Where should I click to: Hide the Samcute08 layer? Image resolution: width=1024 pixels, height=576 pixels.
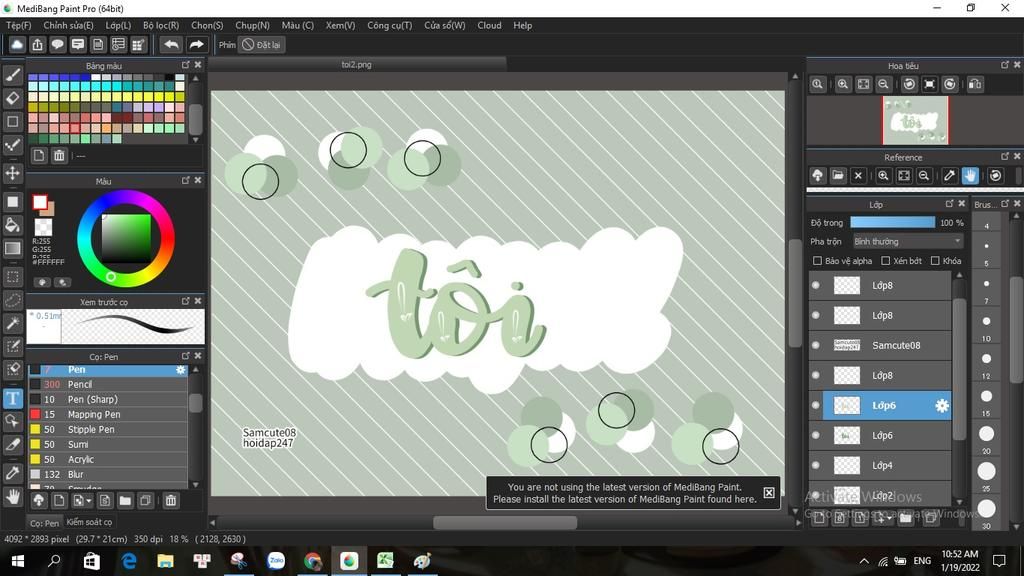click(816, 345)
